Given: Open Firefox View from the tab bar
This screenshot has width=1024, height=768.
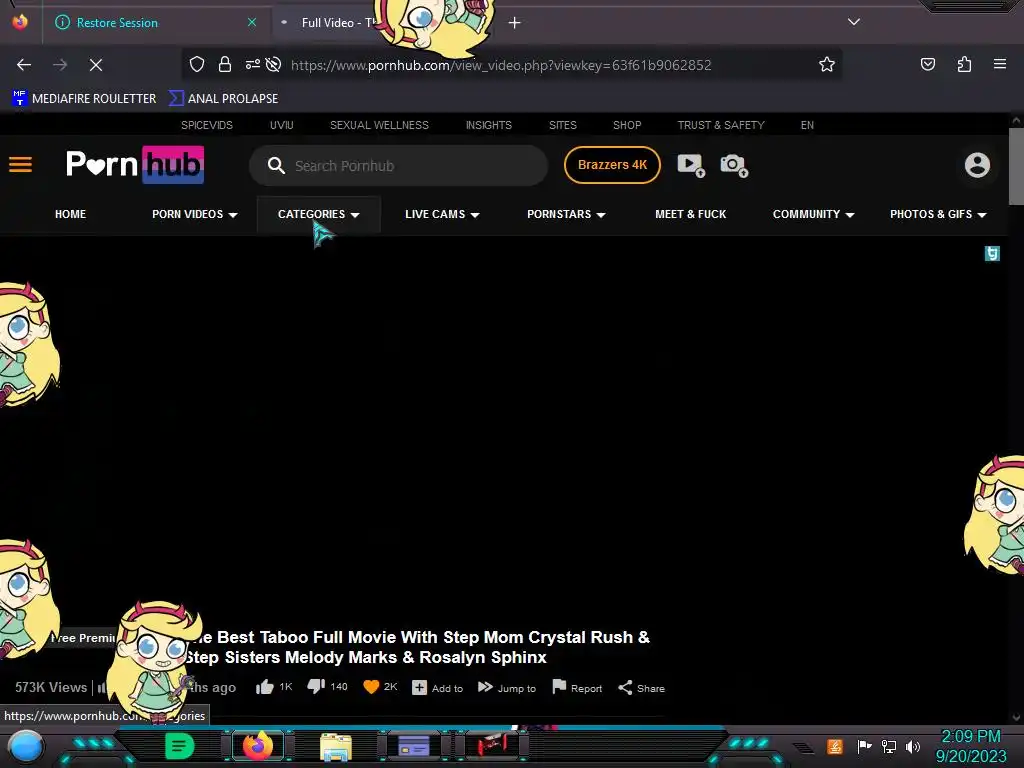Looking at the screenshot, I should pos(20,22).
